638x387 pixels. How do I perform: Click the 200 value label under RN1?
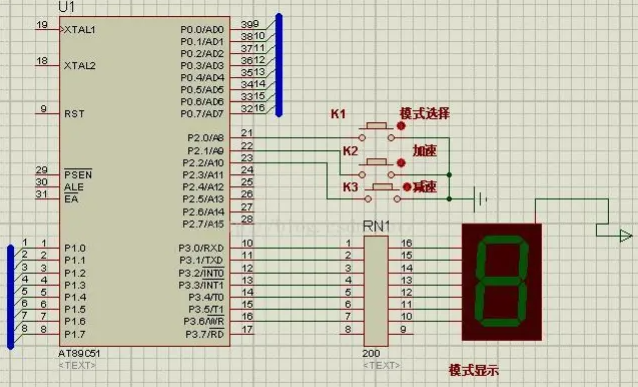click(x=371, y=353)
